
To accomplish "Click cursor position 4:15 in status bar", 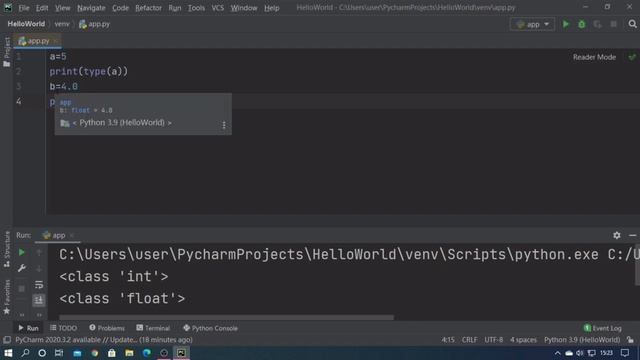I will click(x=448, y=340).
